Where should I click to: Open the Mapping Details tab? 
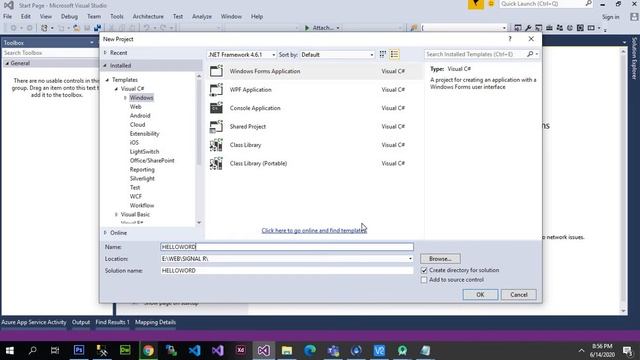click(155, 322)
